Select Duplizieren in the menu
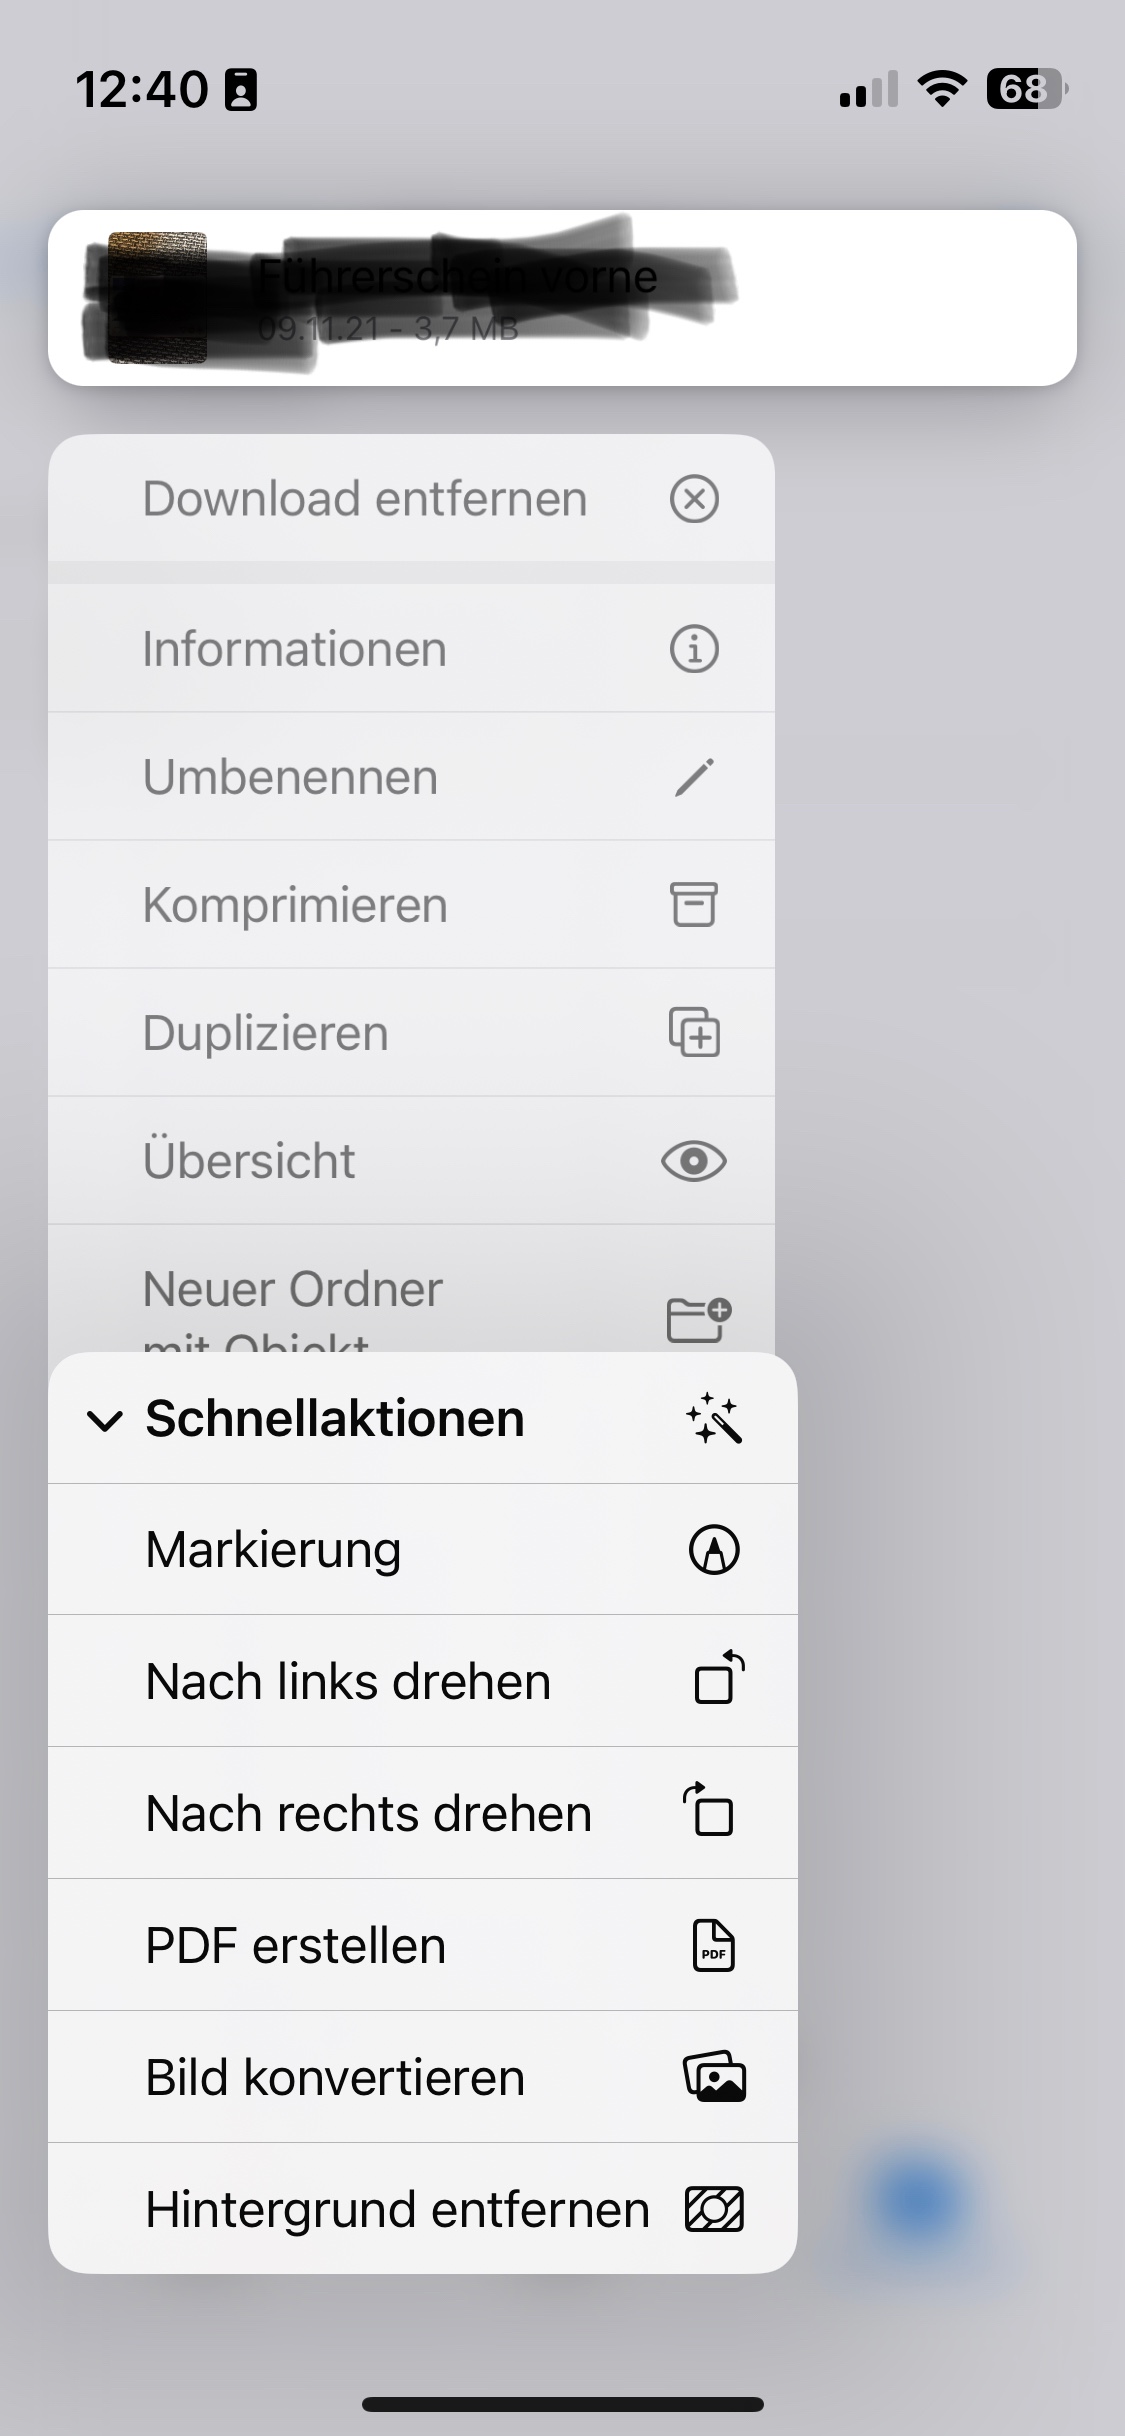This screenshot has height=2436, width=1125. click(266, 1033)
